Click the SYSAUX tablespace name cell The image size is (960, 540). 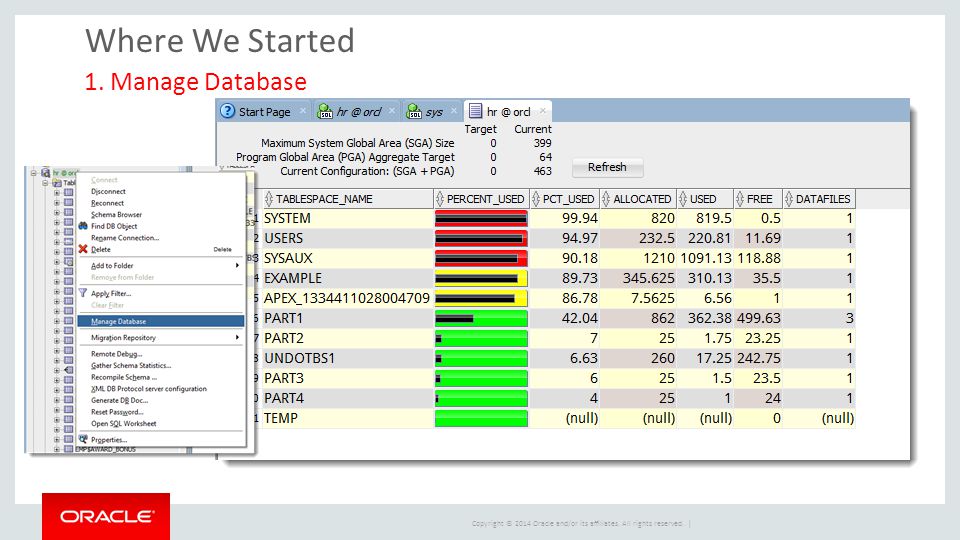(347, 258)
